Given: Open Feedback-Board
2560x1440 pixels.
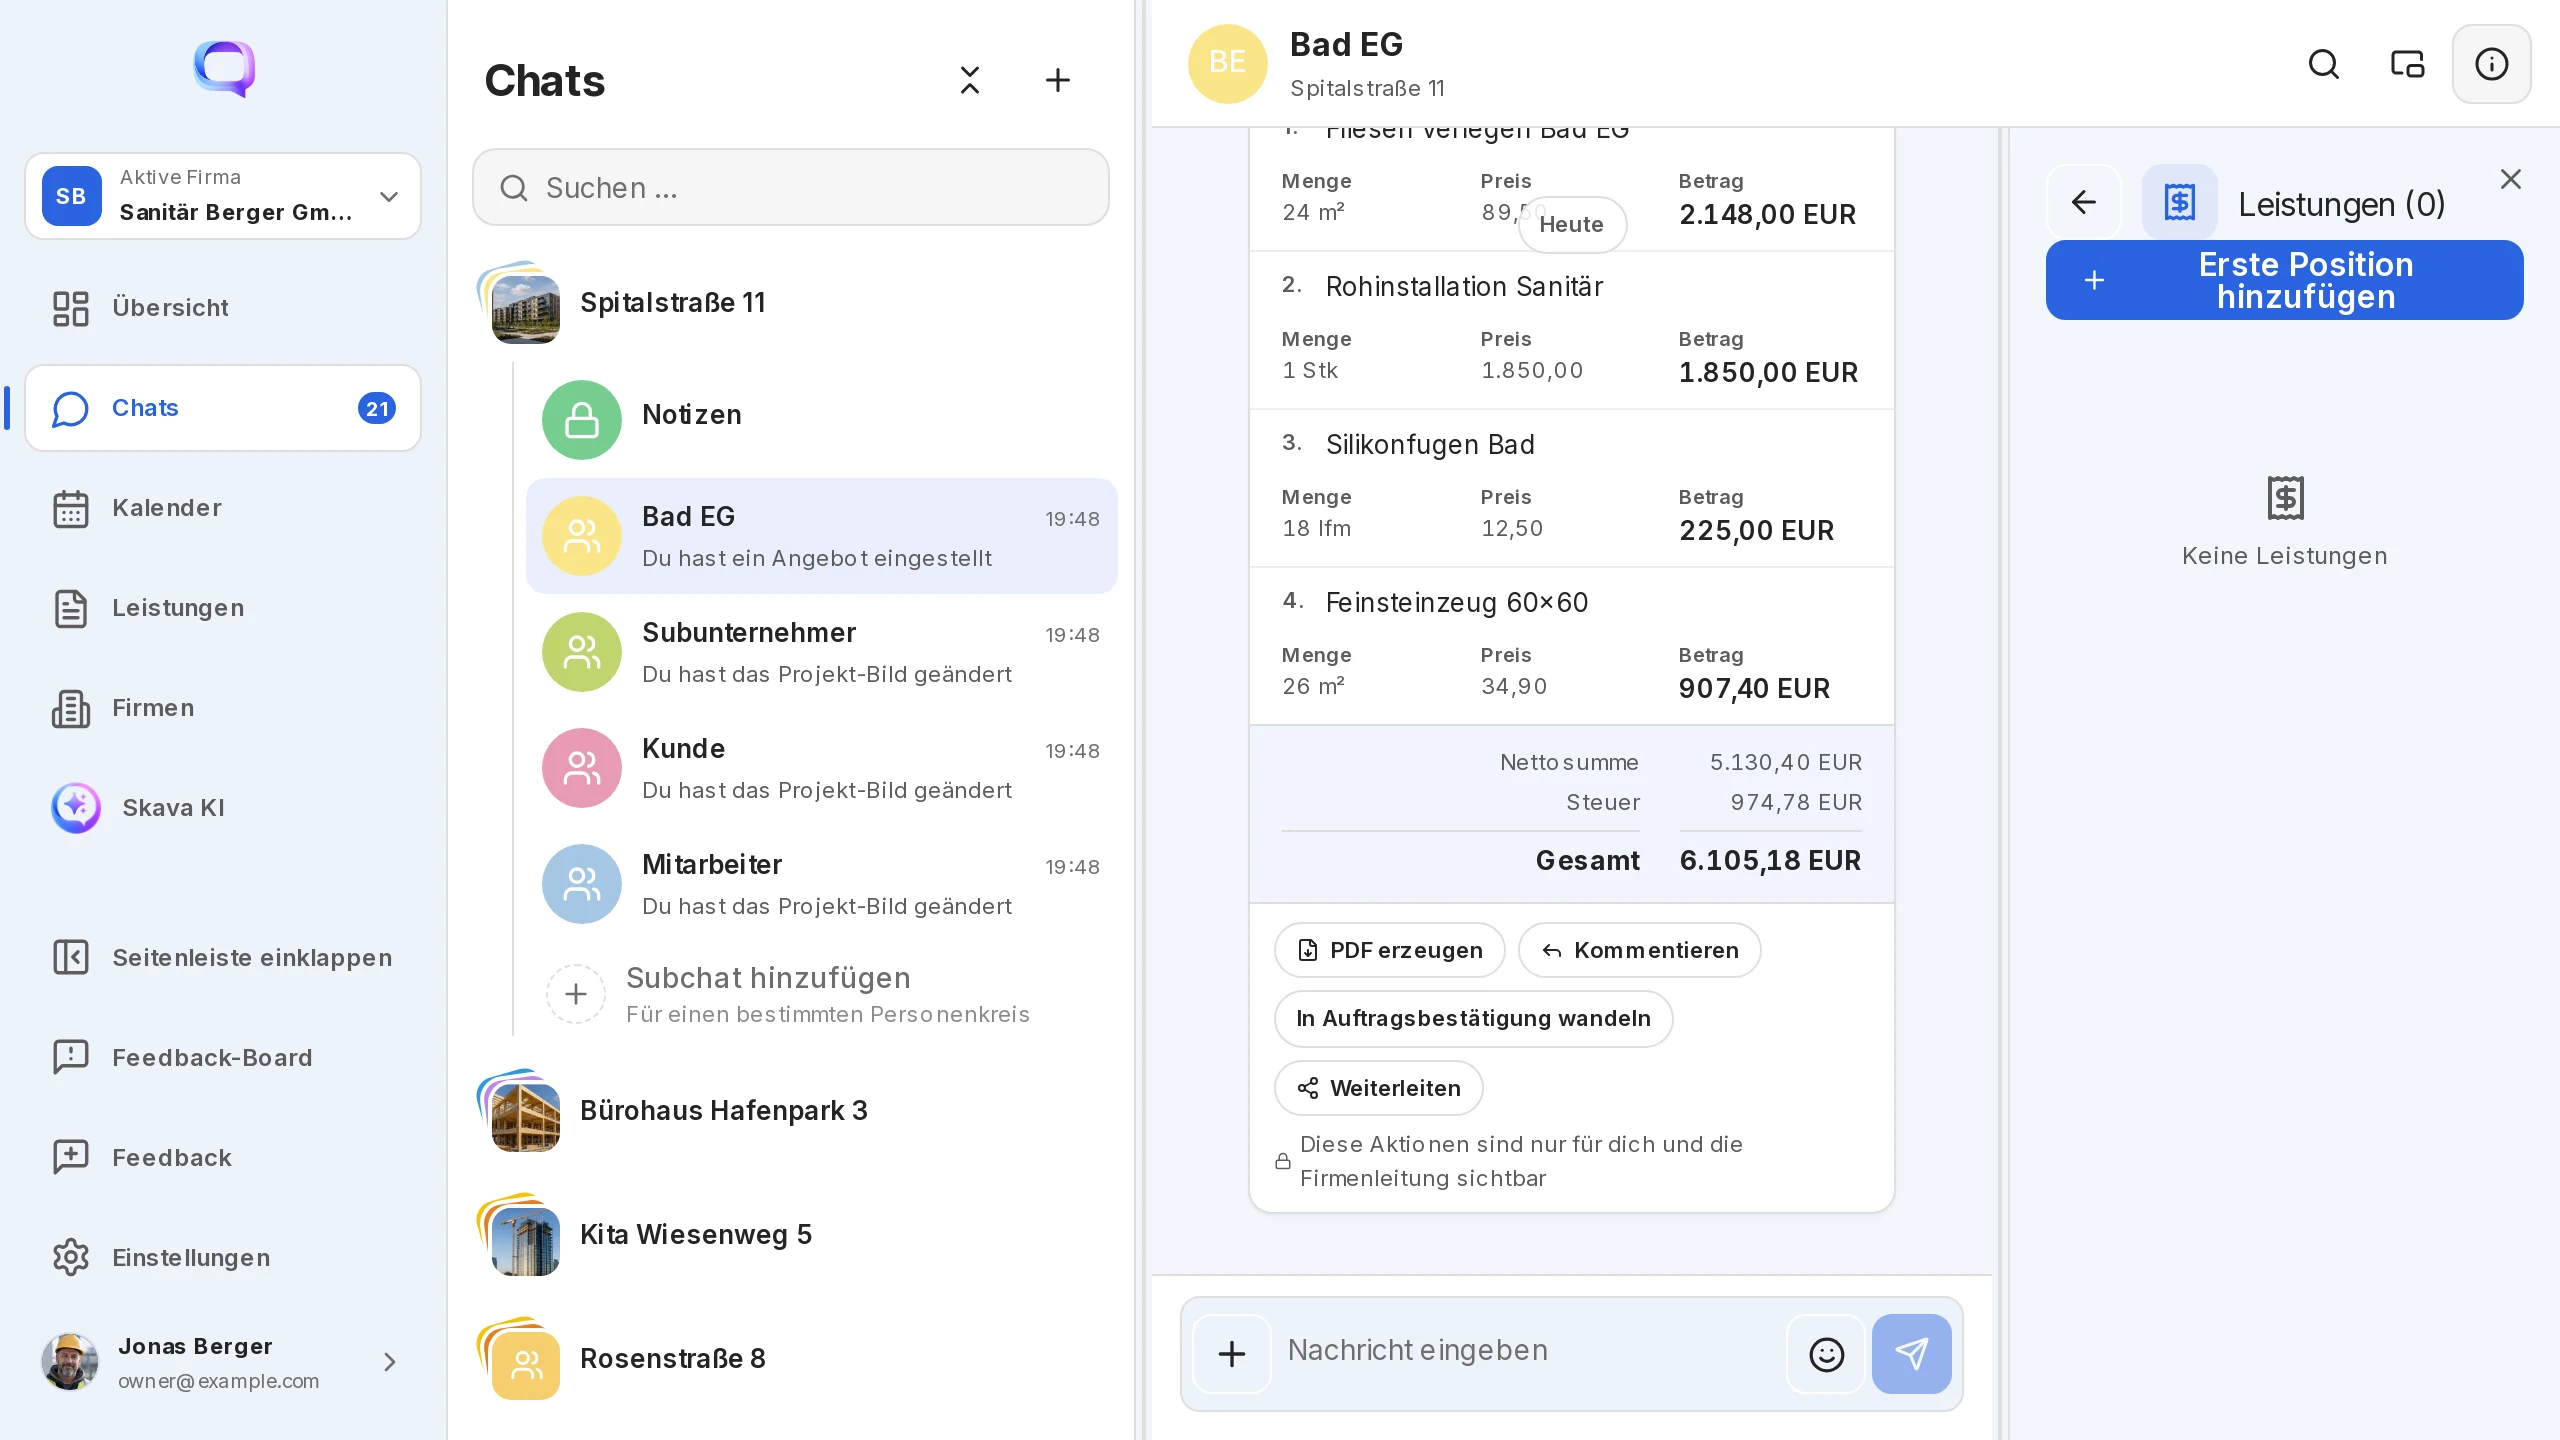Looking at the screenshot, I should click(x=222, y=1057).
